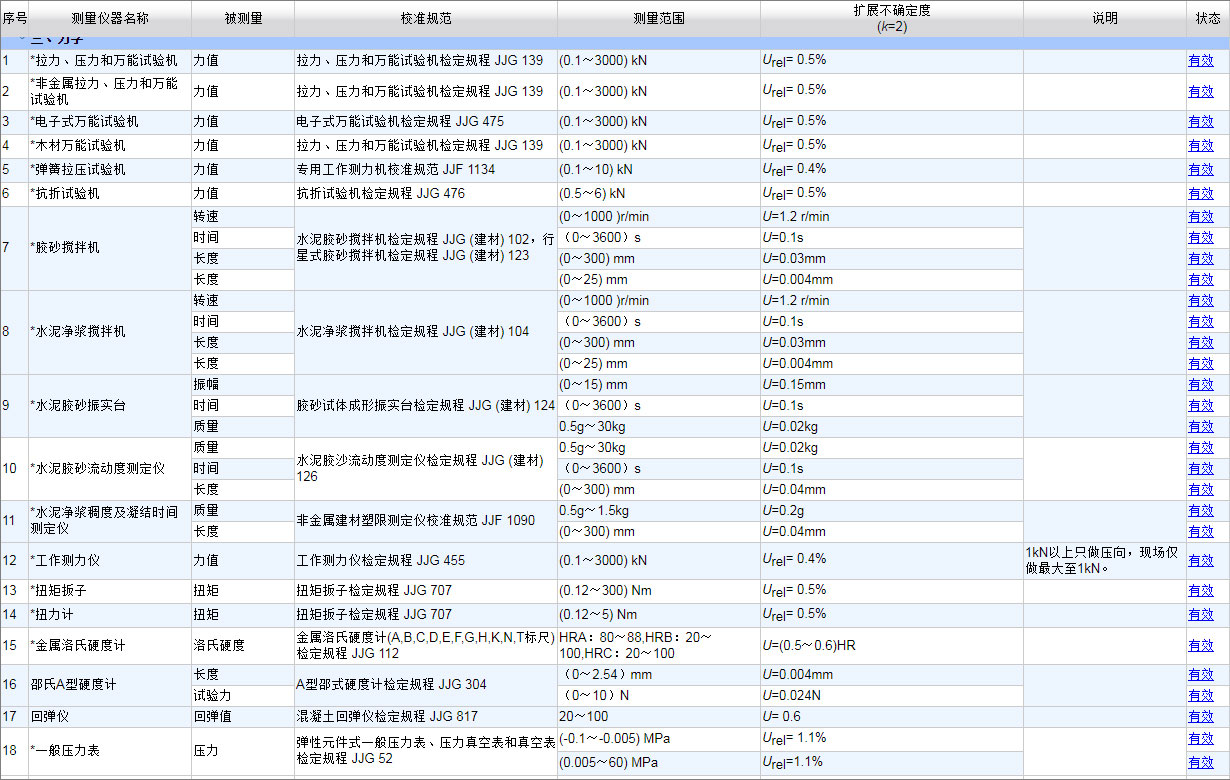Viewport: 1230px width, 780px height.
Task: Click the 回弹值 measurand cell
Action: [x=242, y=717]
